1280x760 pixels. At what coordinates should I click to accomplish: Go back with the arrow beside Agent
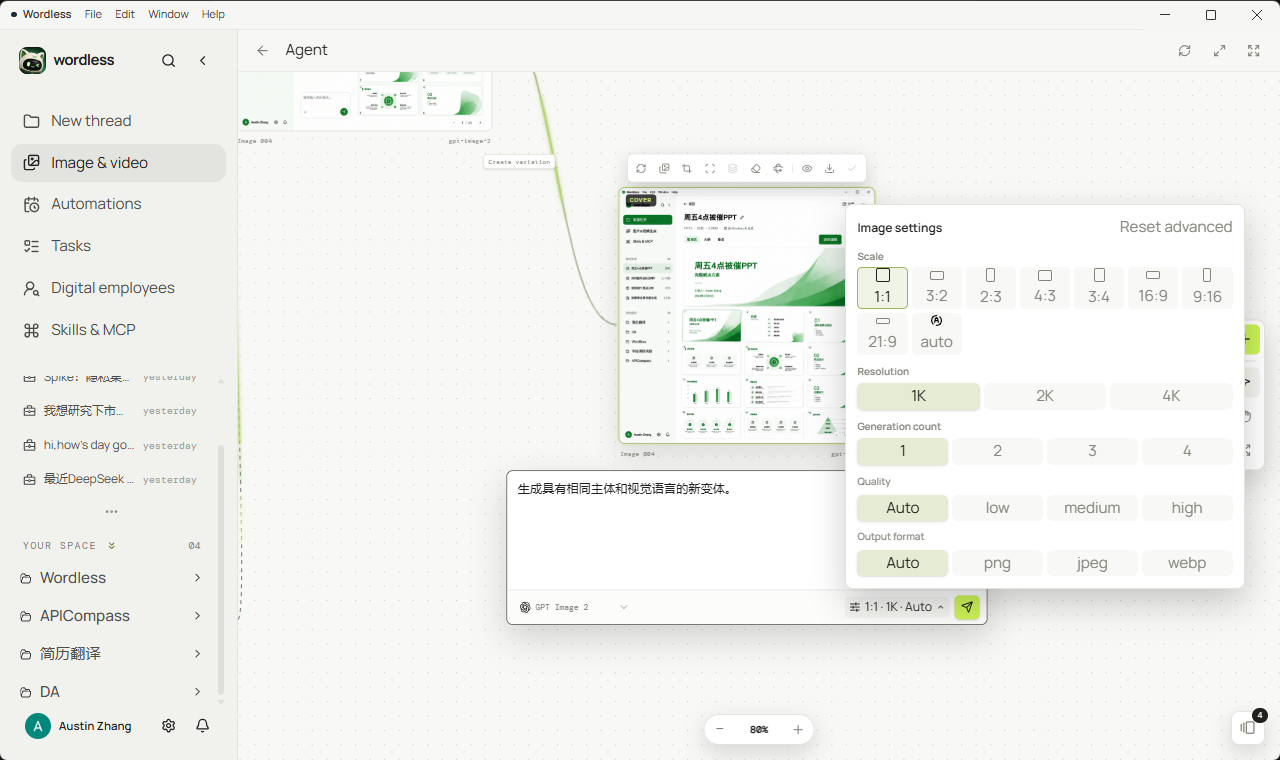(x=262, y=50)
